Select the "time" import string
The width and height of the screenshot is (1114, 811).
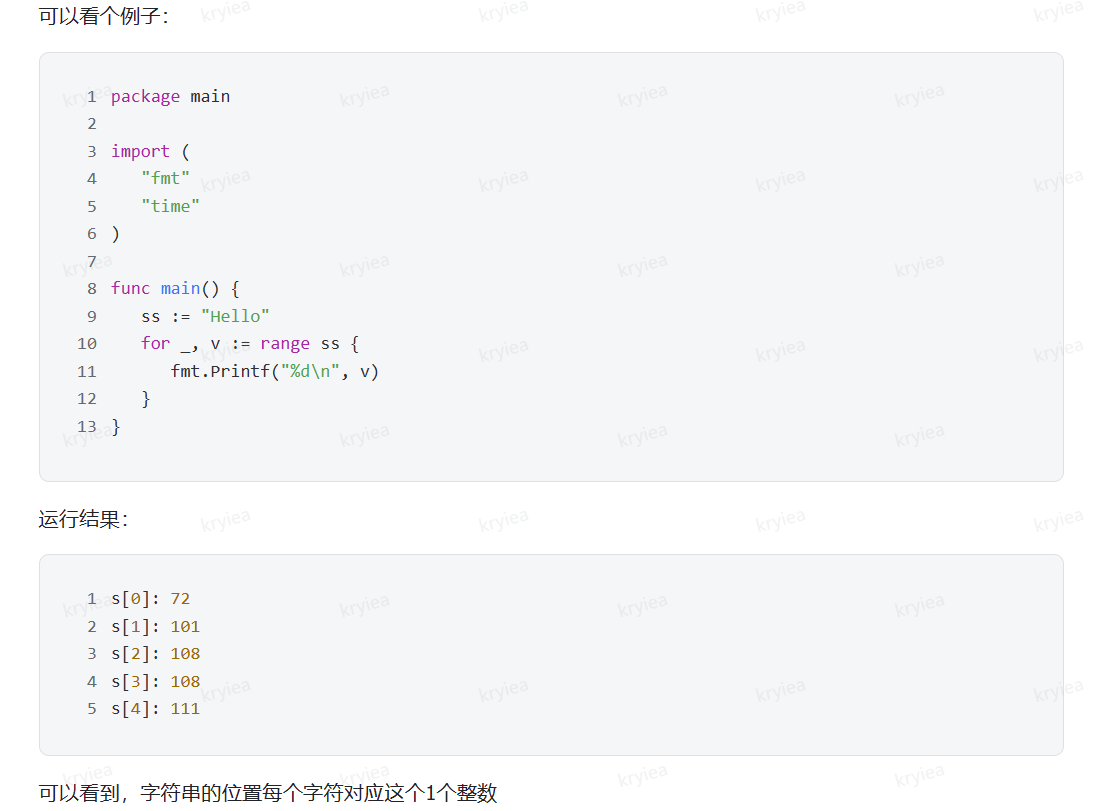(x=170, y=206)
